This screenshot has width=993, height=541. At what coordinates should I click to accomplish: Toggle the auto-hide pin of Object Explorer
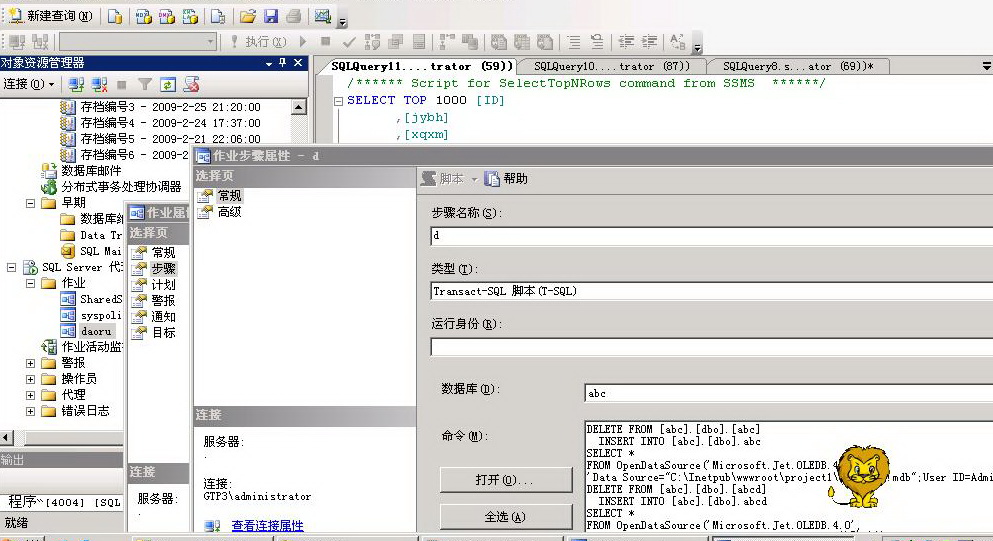click(x=282, y=63)
